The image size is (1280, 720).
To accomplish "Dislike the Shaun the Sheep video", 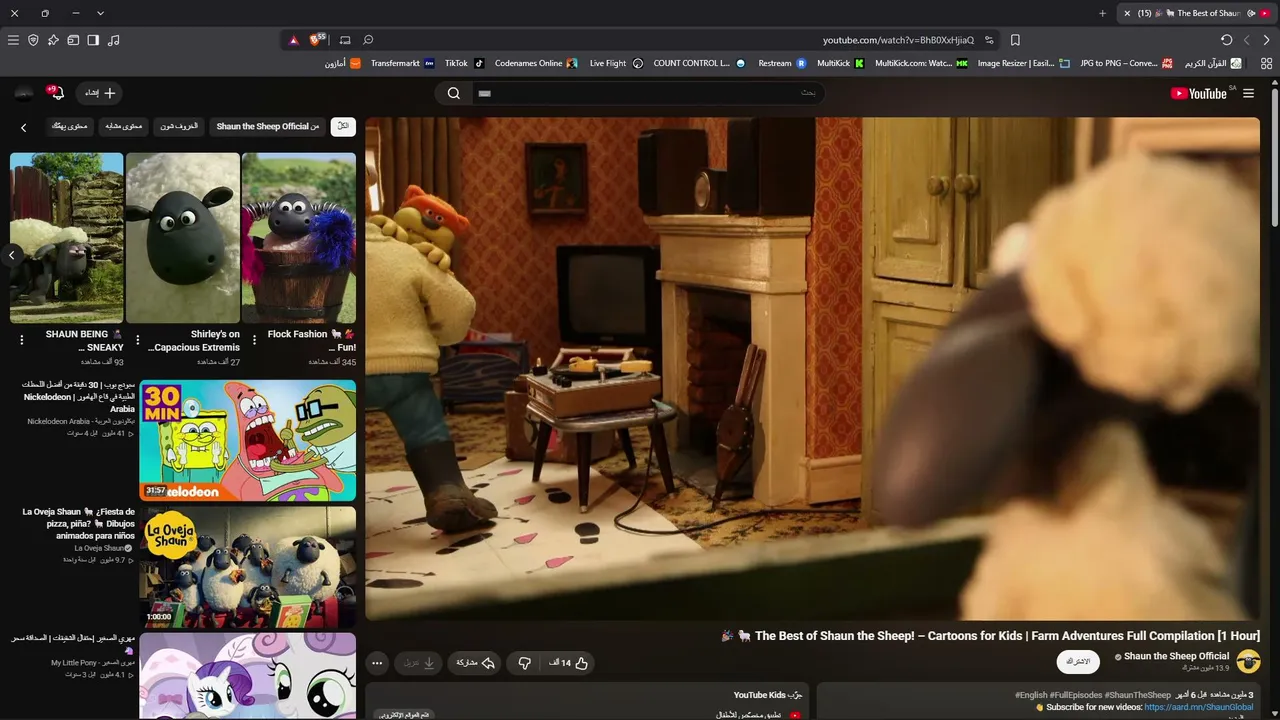I will pos(524,662).
